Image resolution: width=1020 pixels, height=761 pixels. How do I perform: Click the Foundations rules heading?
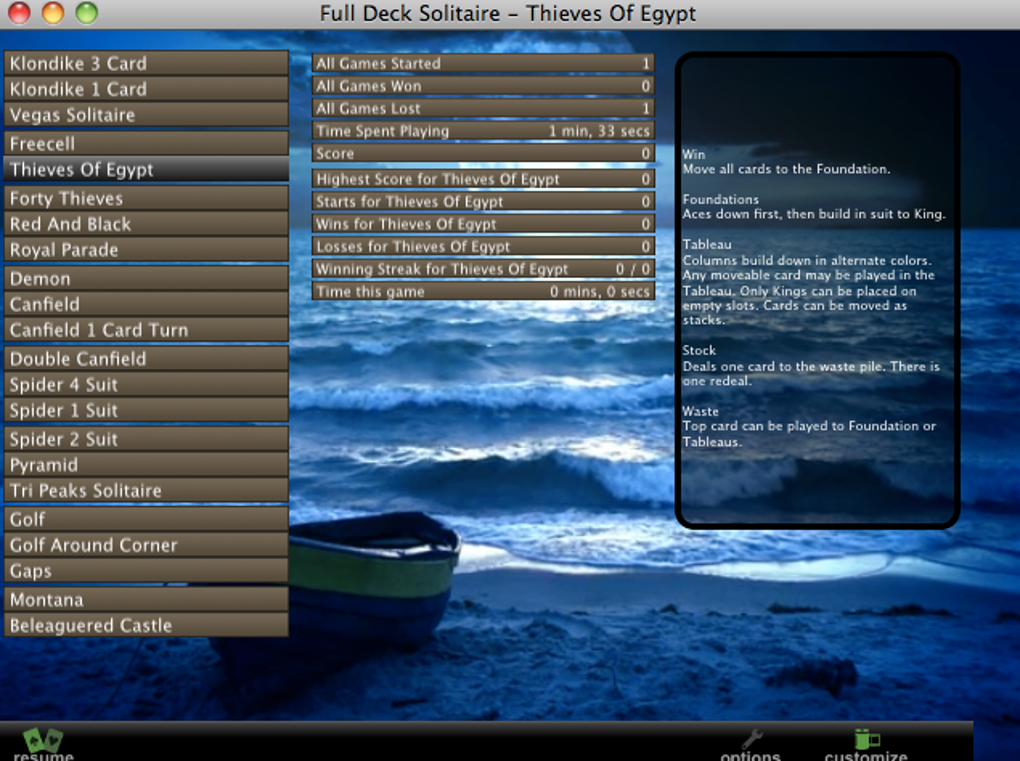click(x=720, y=199)
